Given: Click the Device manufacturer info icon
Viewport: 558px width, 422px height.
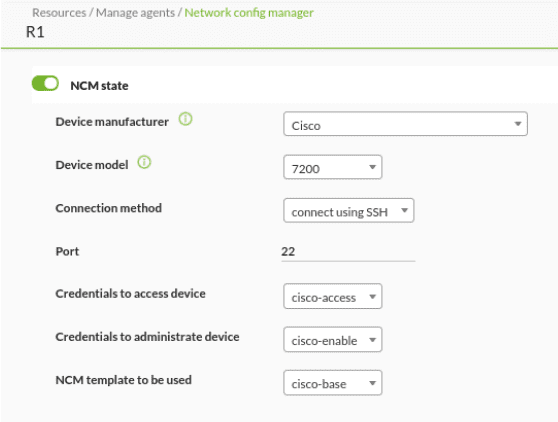Looking at the screenshot, I should coord(185,119).
